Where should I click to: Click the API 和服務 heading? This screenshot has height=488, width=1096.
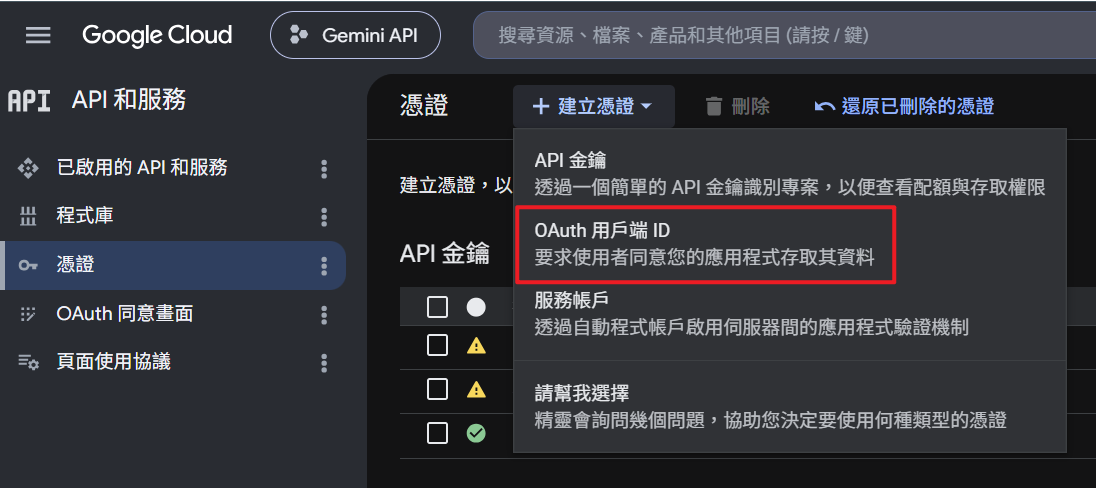point(129,101)
